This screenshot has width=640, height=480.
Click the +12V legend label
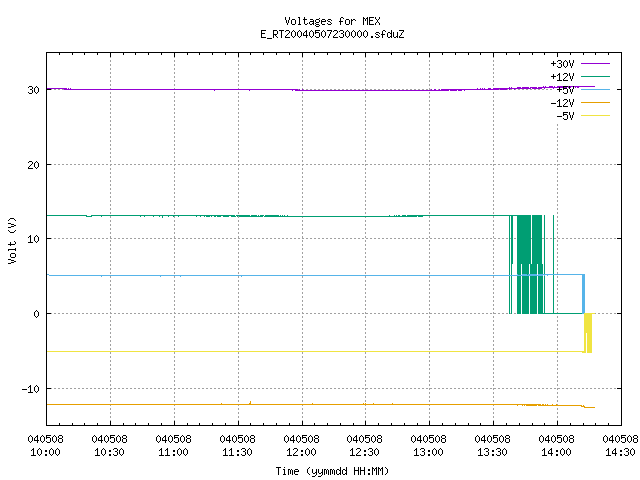click(x=562, y=77)
